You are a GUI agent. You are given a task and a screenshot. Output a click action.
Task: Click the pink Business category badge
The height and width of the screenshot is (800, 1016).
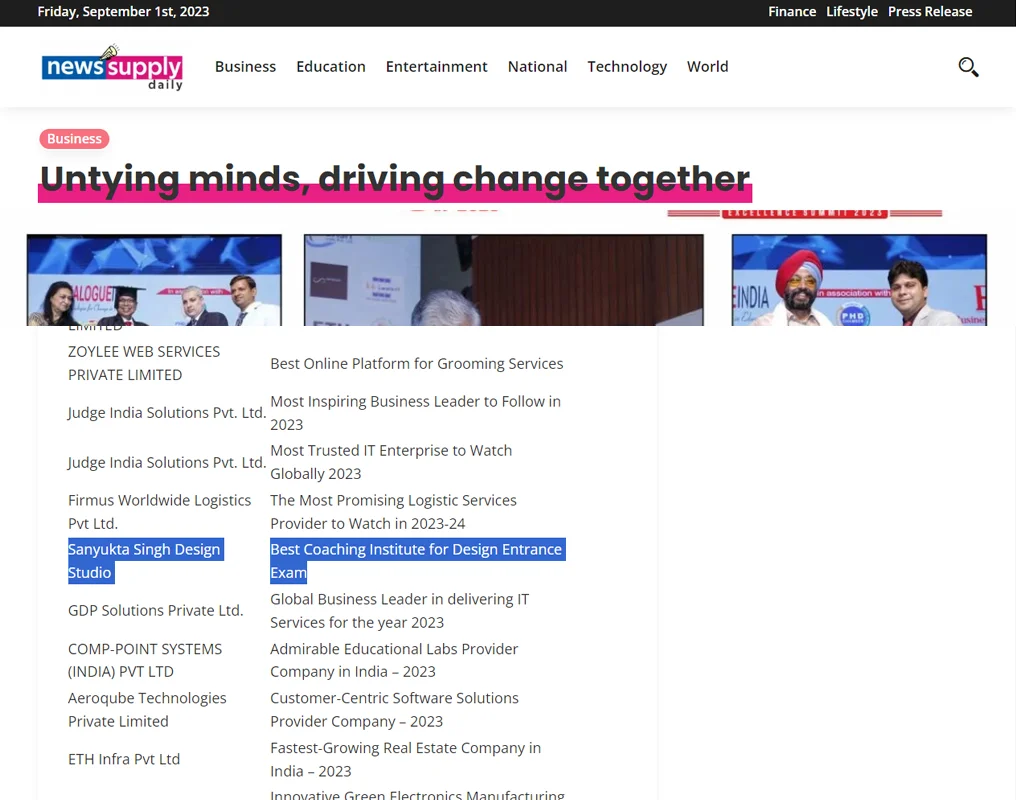click(74, 139)
